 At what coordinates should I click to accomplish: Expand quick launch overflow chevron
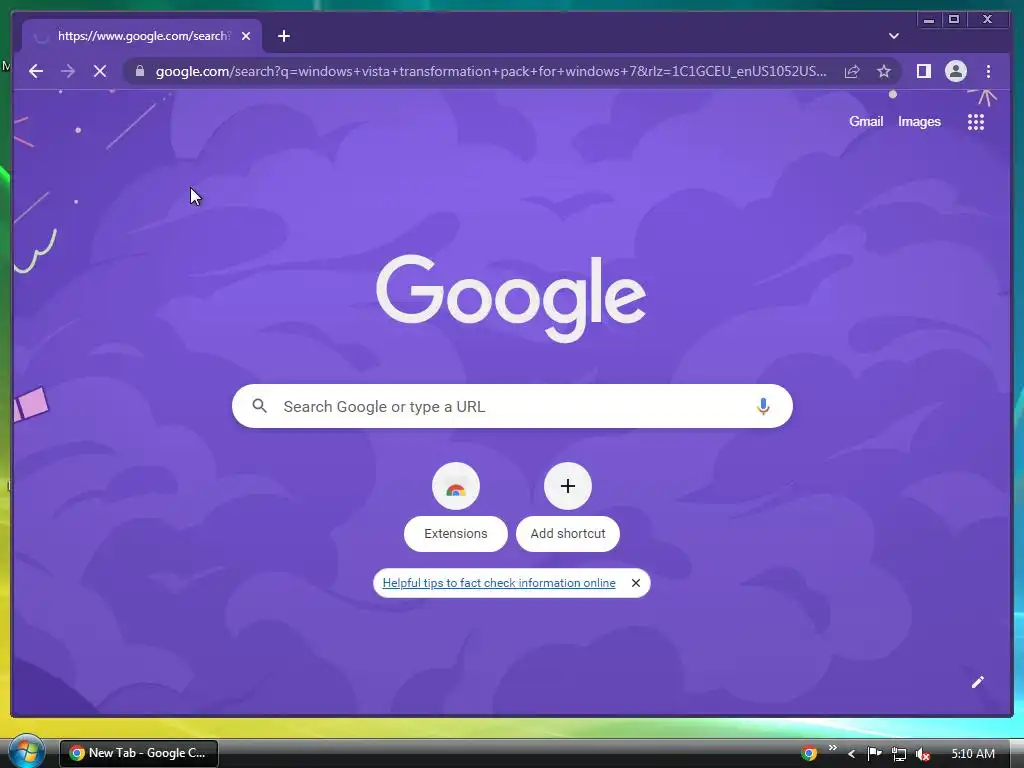click(833, 748)
